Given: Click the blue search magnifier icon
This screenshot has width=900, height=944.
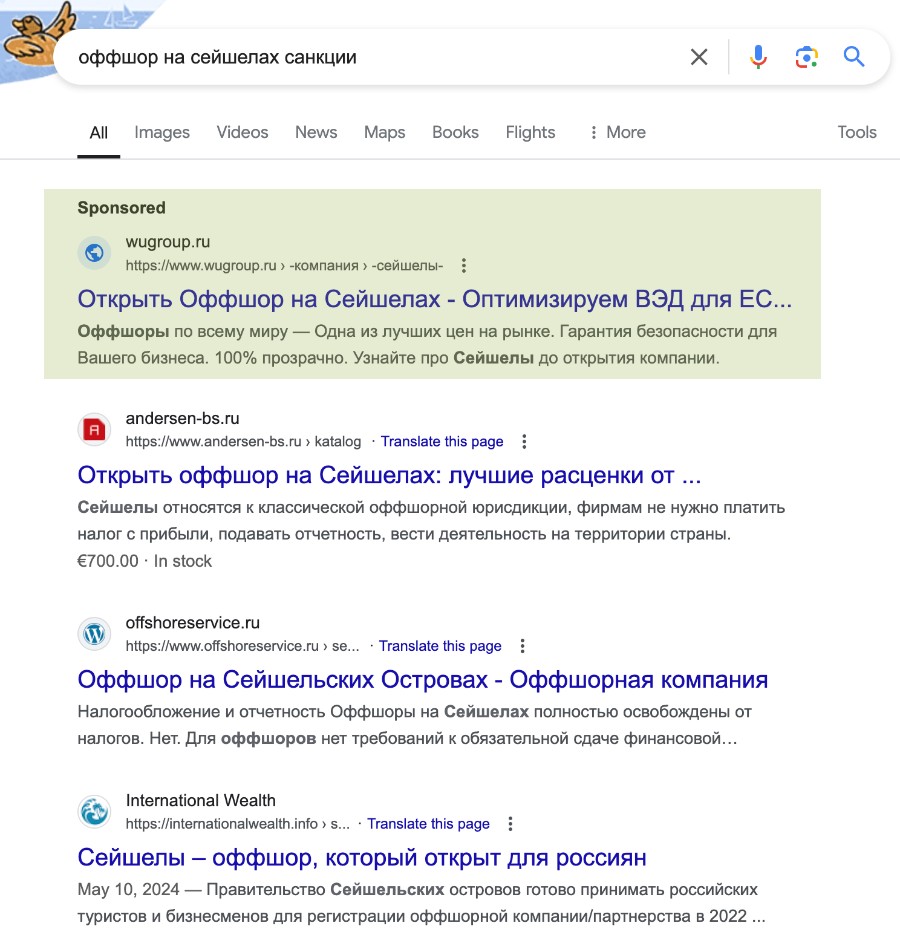Looking at the screenshot, I should [854, 57].
